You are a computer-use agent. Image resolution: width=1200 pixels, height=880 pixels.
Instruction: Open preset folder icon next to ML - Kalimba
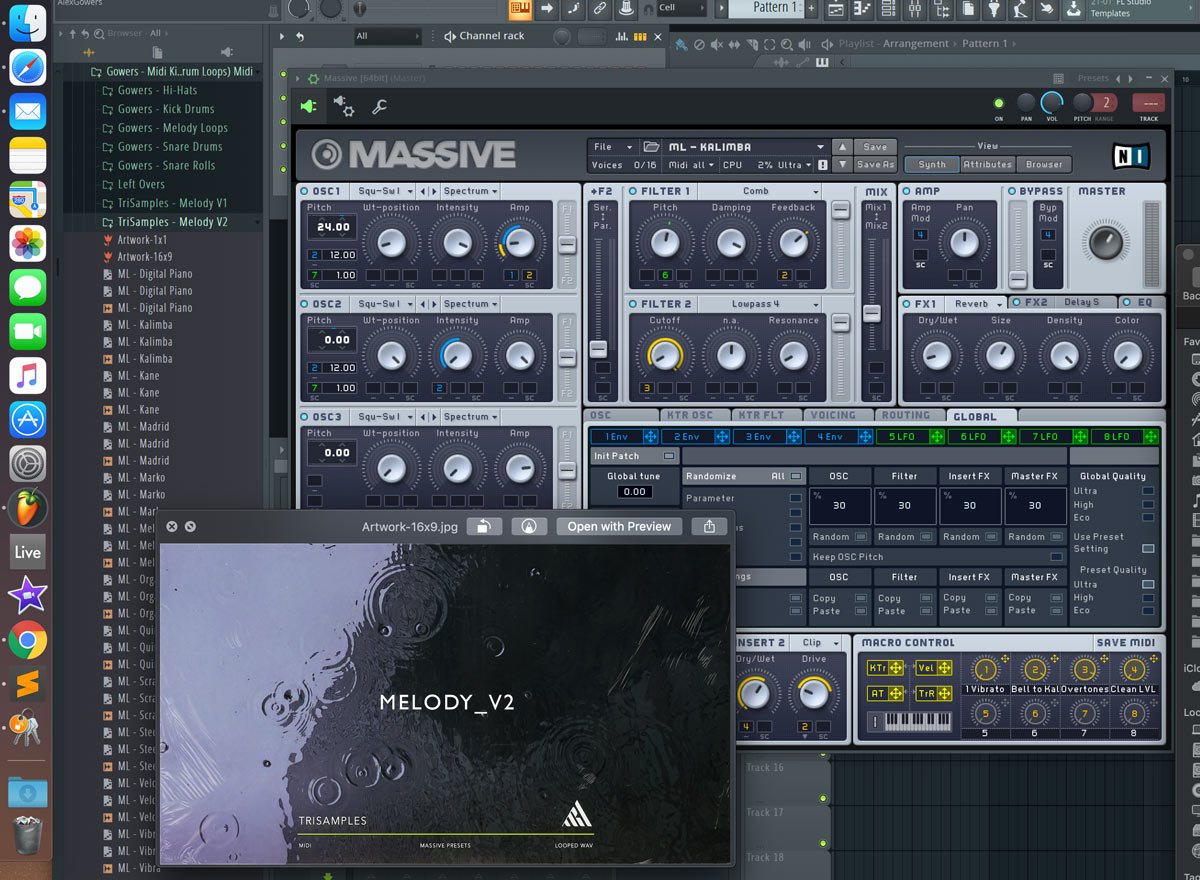click(652, 147)
